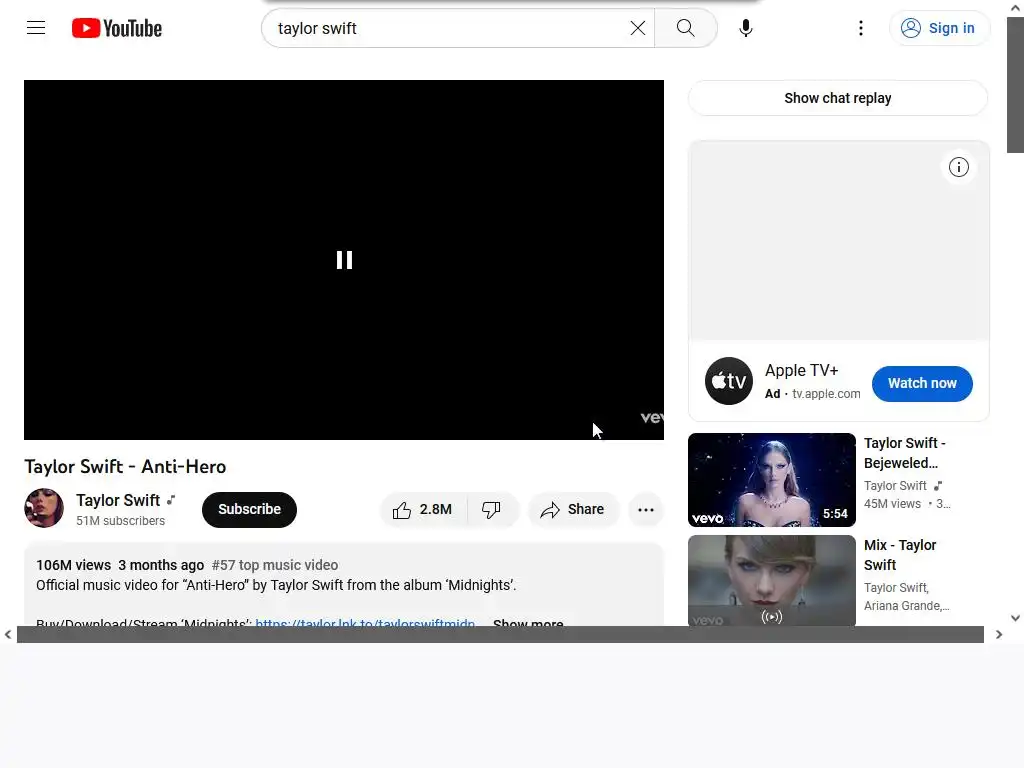1024x768 pixels.
Task: Click the 106M views text
Action: (x=73, y=565)
